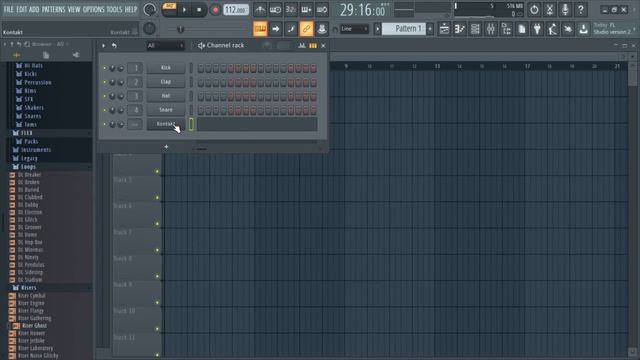640x360 pixels.
Task: Expand the Snares folder in browser
Action: point(32,116)
